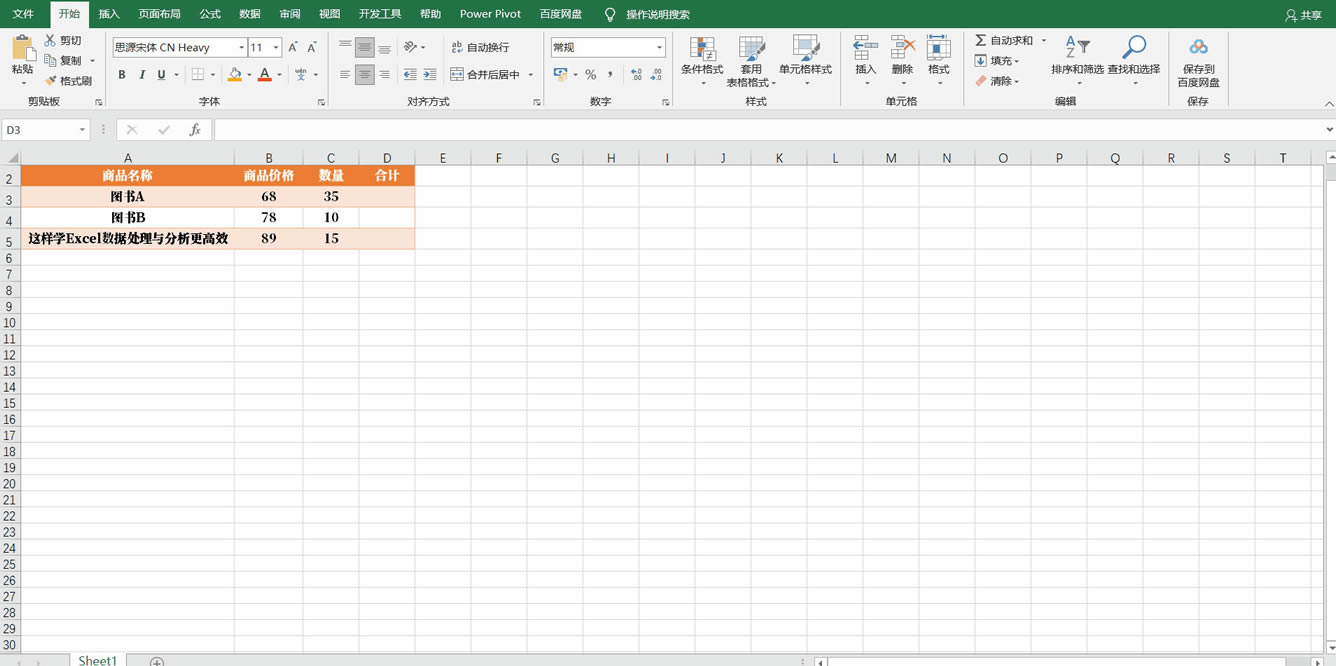Open Conditional Formatting (条件格式)
Viewport: 1336px width, 666px height.
click(702, 49)
